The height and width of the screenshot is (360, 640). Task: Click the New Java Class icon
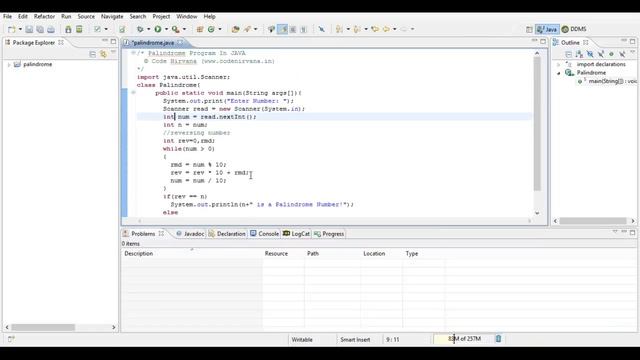coord(211,29)
